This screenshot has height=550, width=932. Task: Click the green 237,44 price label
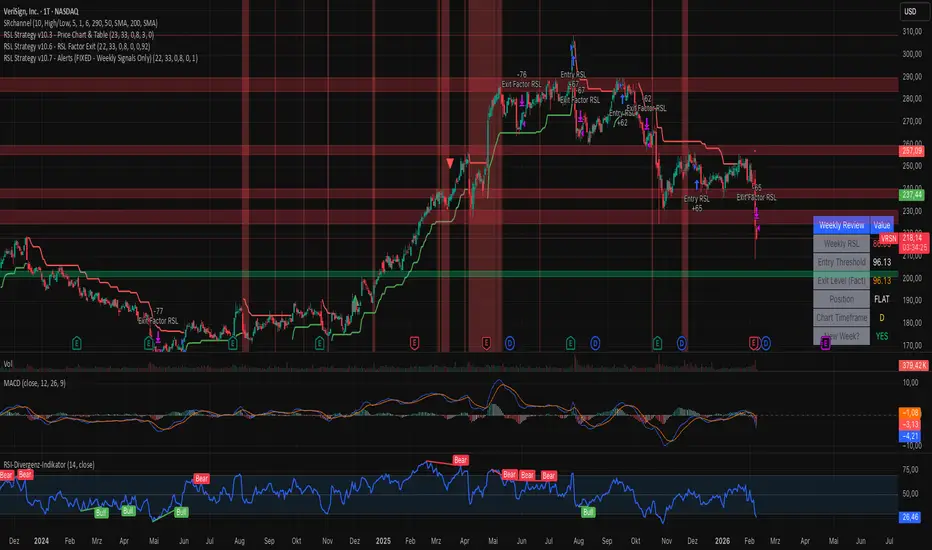click(x=912, y=194)
